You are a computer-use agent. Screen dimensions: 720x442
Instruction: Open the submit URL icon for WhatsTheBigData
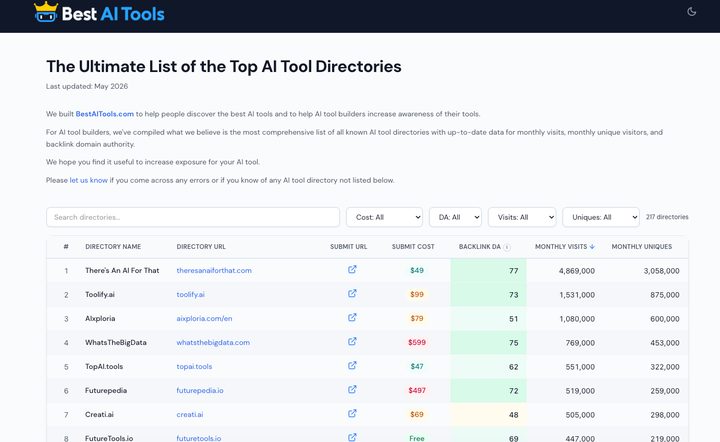point(352,341)
